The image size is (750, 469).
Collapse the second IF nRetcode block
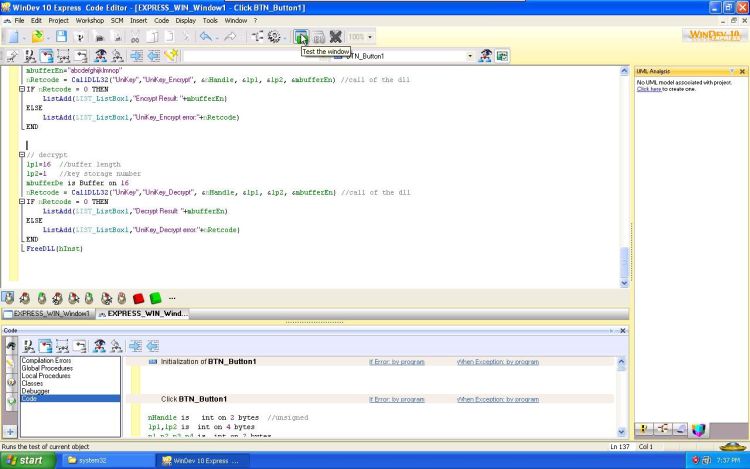(22, 201)
